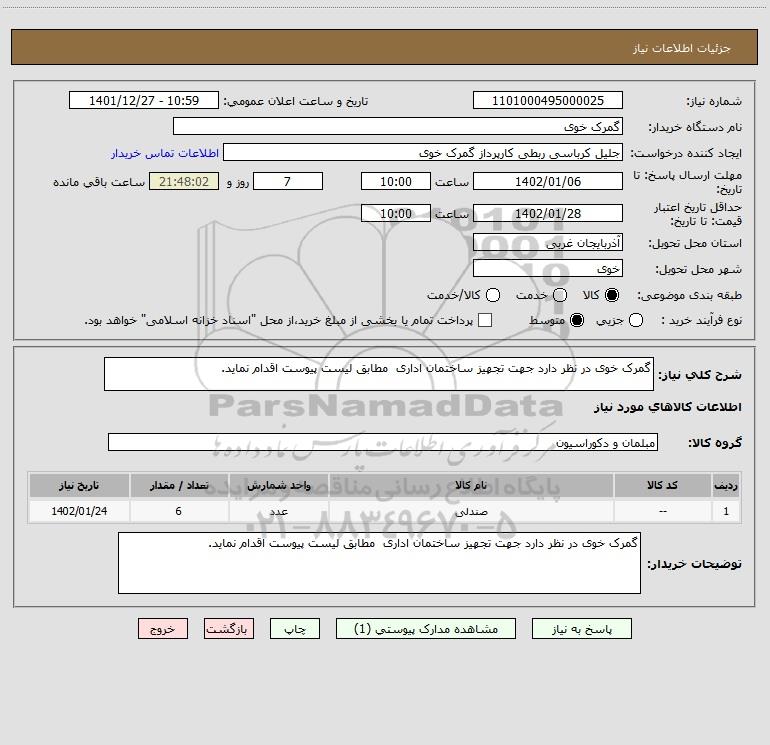Viewport: 770px width, 745px height.
Task: Click the تاریخ نیاز column header
Action: click(x=79, y=485)
